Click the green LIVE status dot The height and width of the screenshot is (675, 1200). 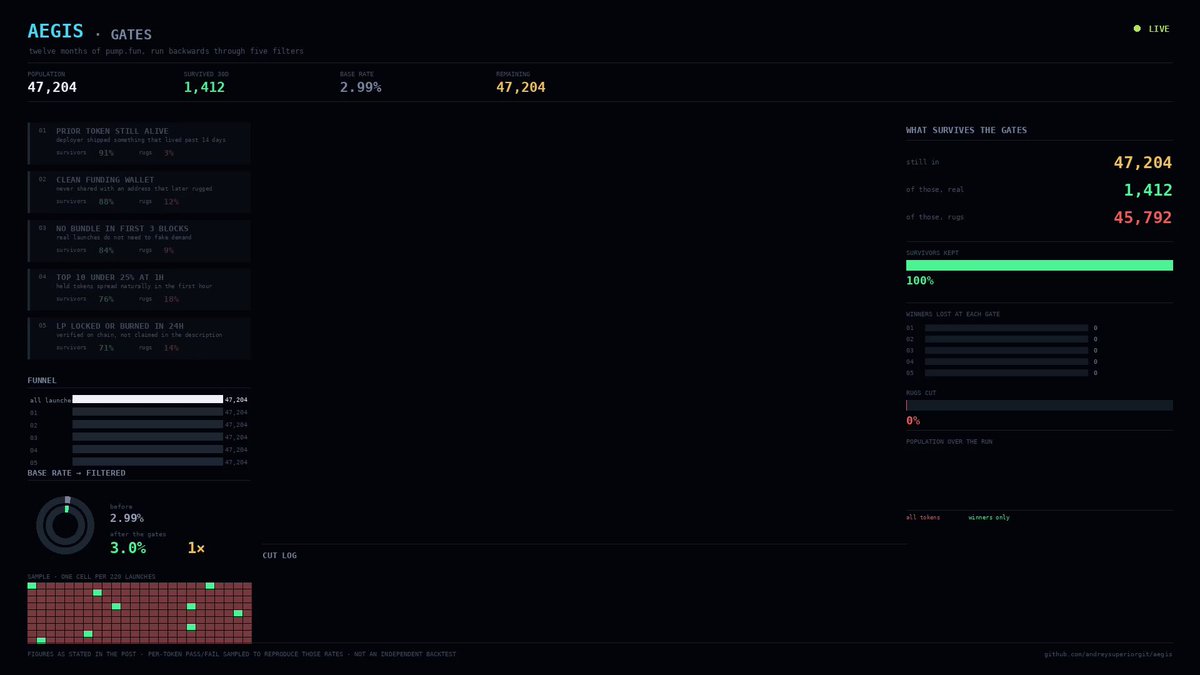coord(1137,29)
